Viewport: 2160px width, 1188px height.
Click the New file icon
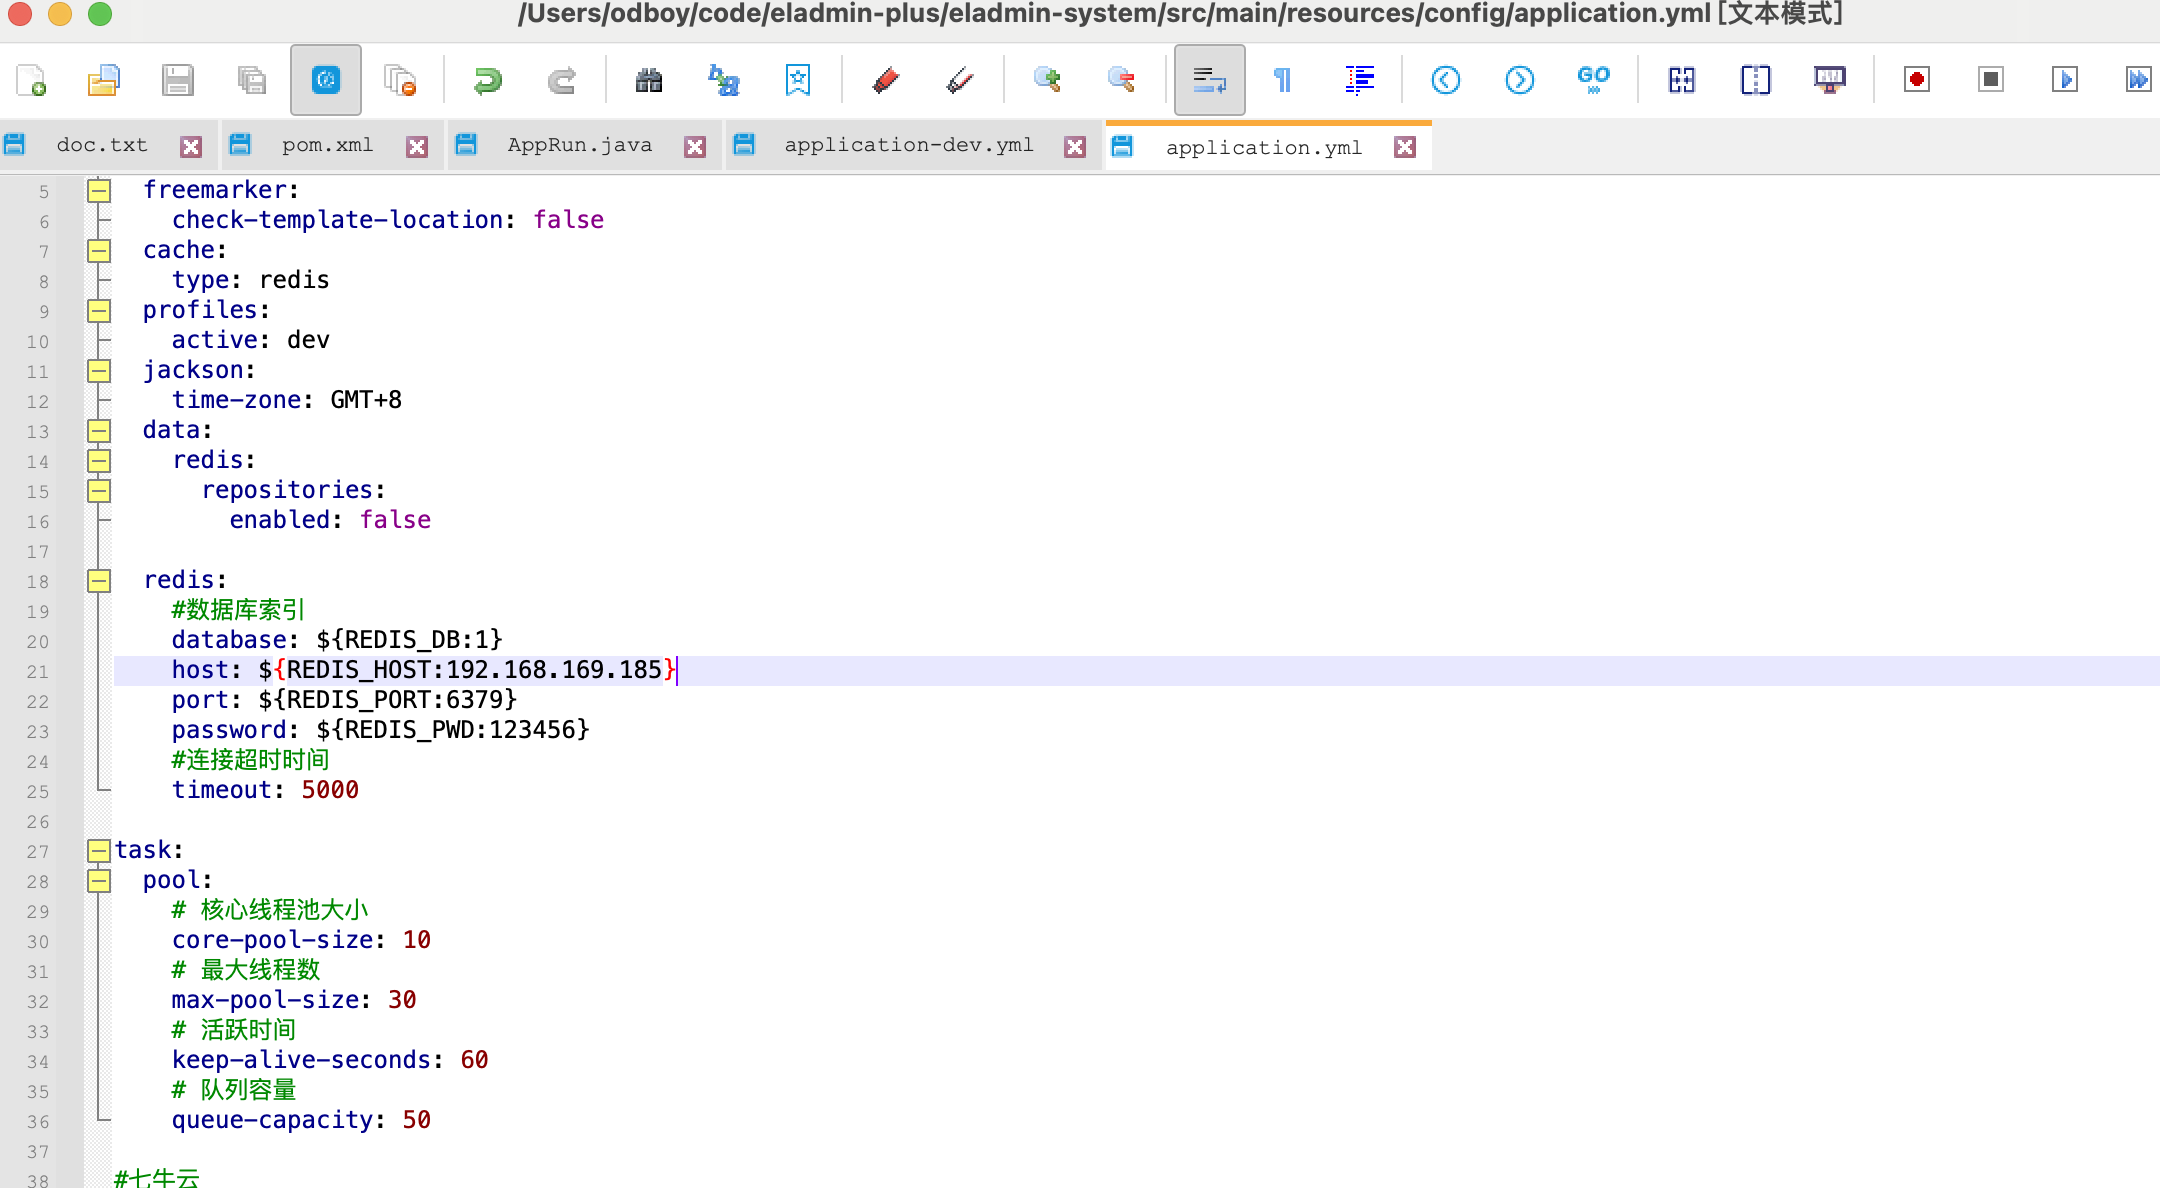[31, 80]
